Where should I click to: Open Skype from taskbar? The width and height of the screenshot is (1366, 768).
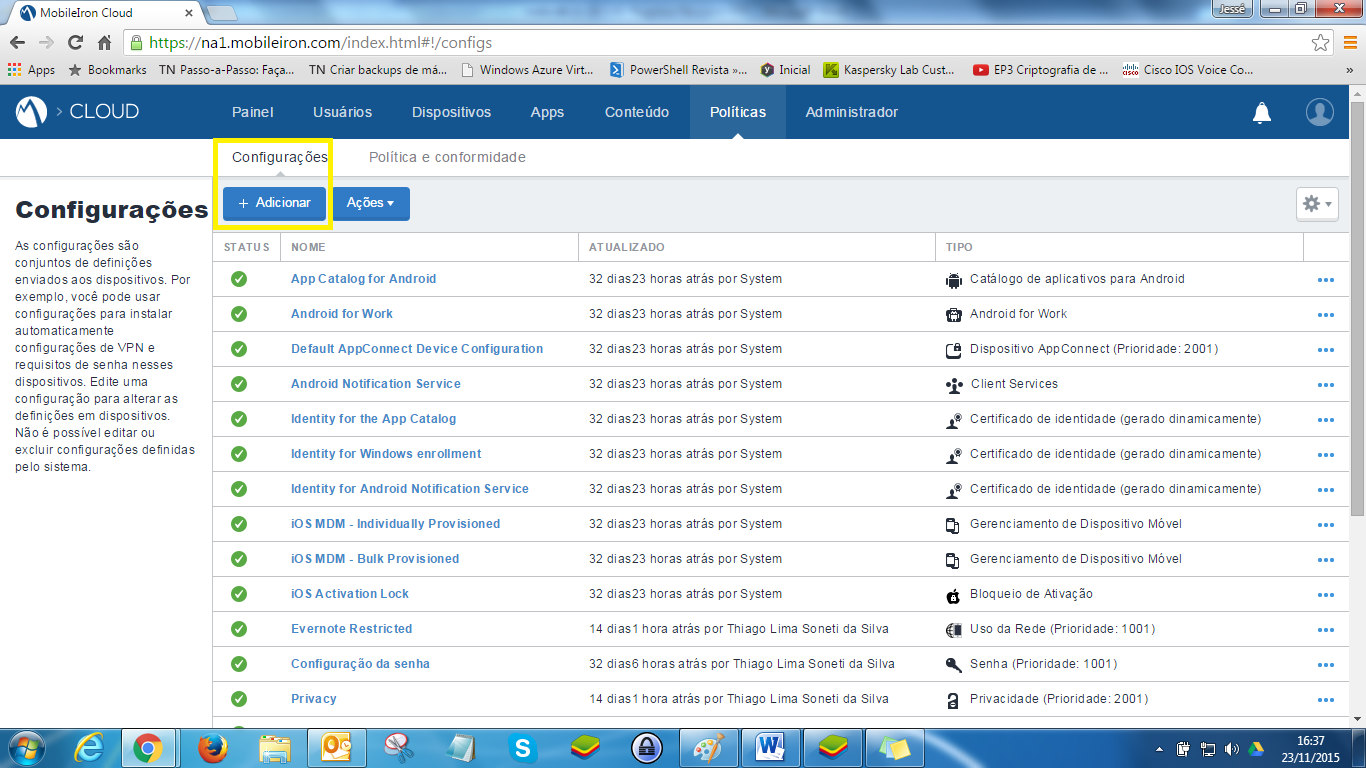[x=522, y=748]
